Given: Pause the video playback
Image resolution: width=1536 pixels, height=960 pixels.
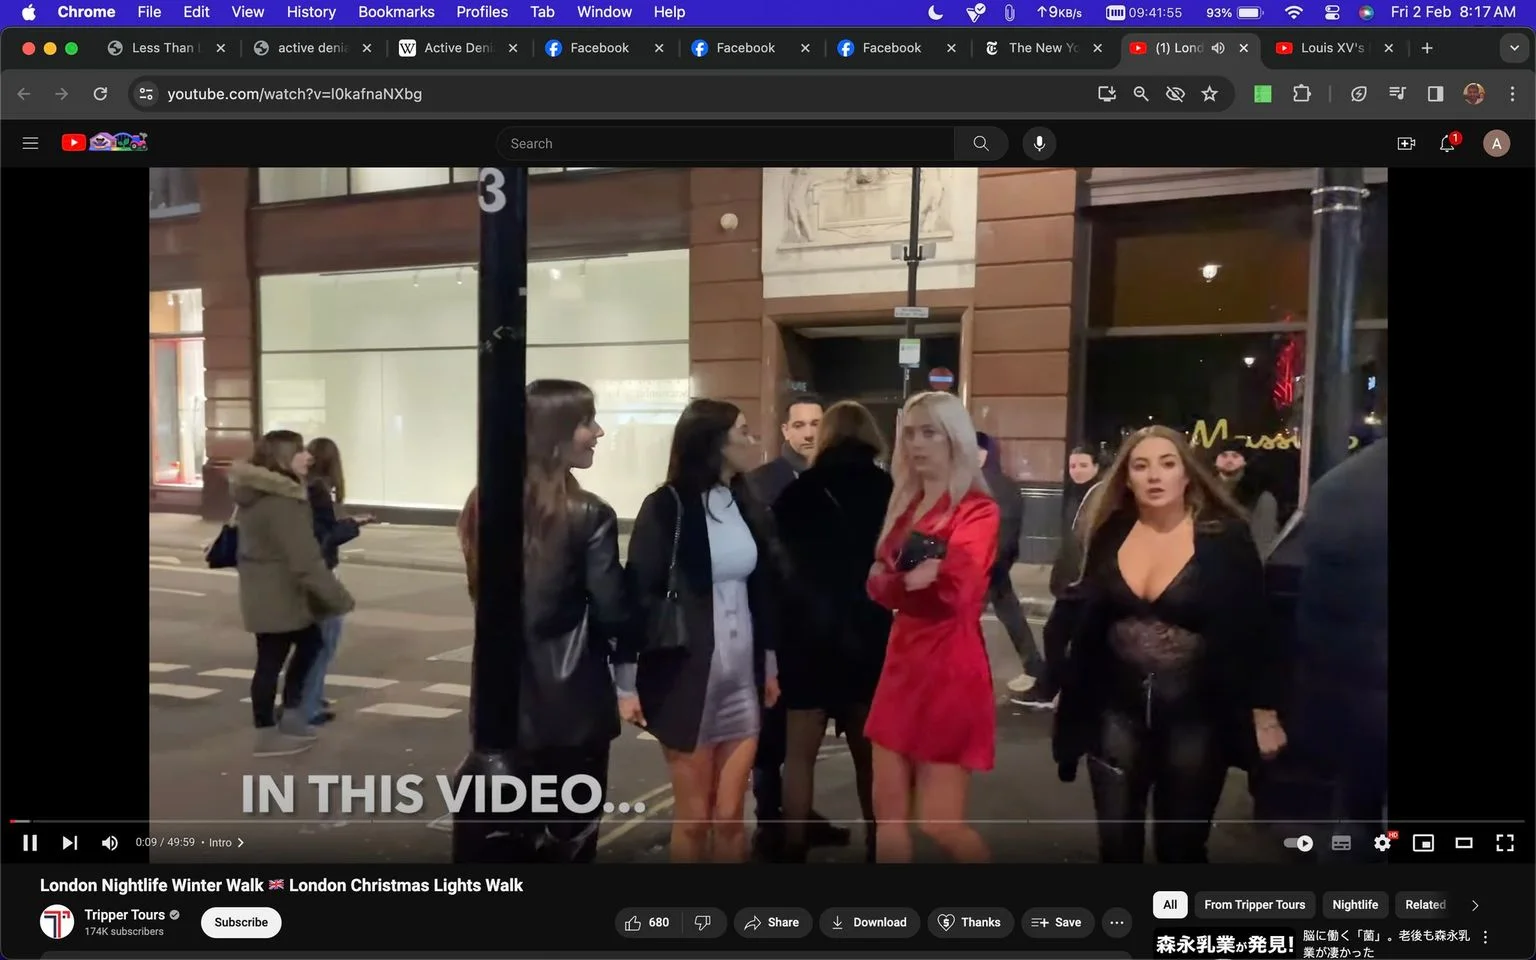Looking at the screenshot, I should [30, 843].
